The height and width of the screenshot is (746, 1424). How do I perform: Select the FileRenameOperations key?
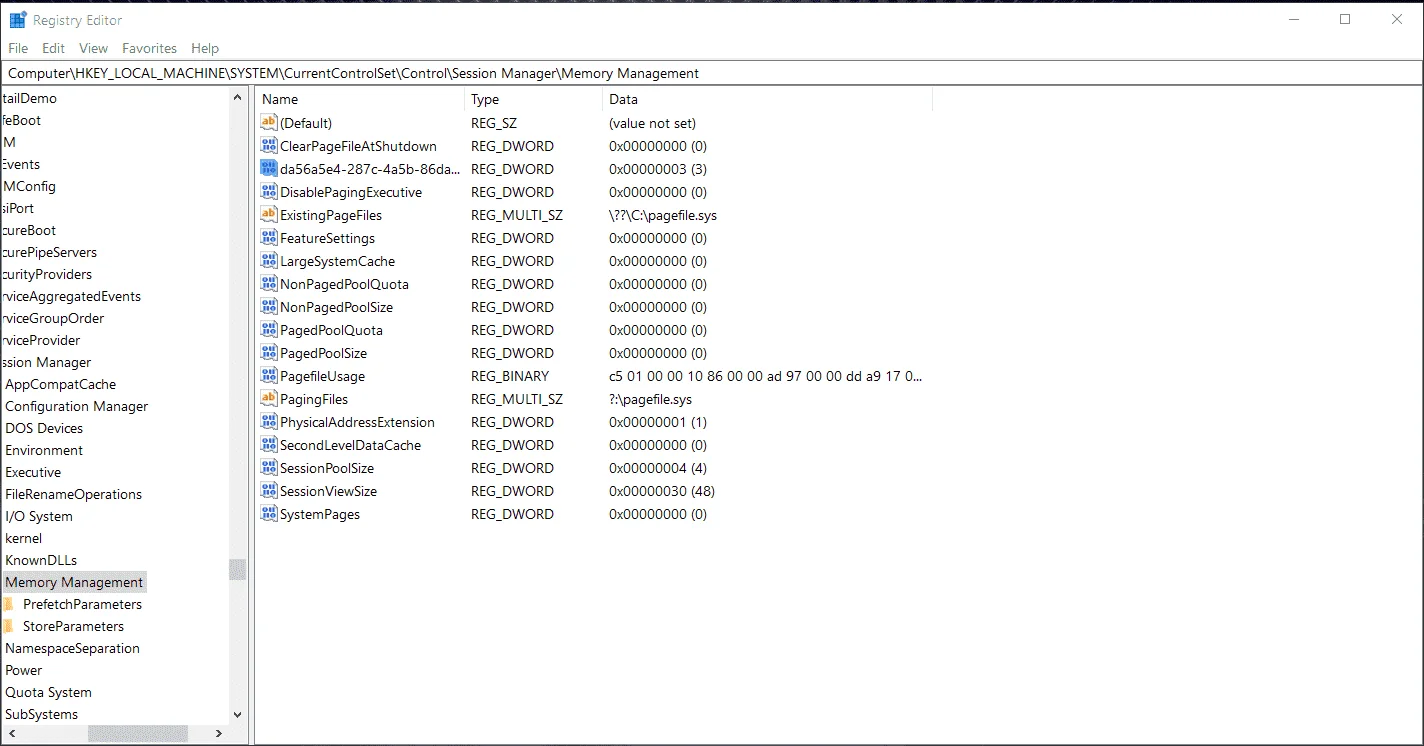(73, 494)
